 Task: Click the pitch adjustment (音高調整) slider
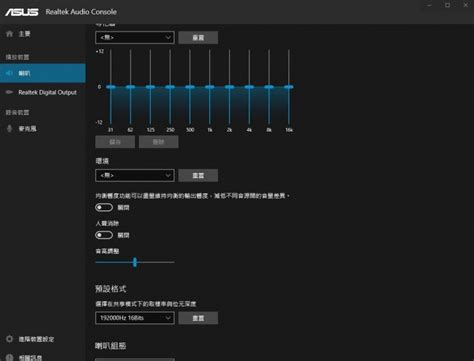click(135, 262)
